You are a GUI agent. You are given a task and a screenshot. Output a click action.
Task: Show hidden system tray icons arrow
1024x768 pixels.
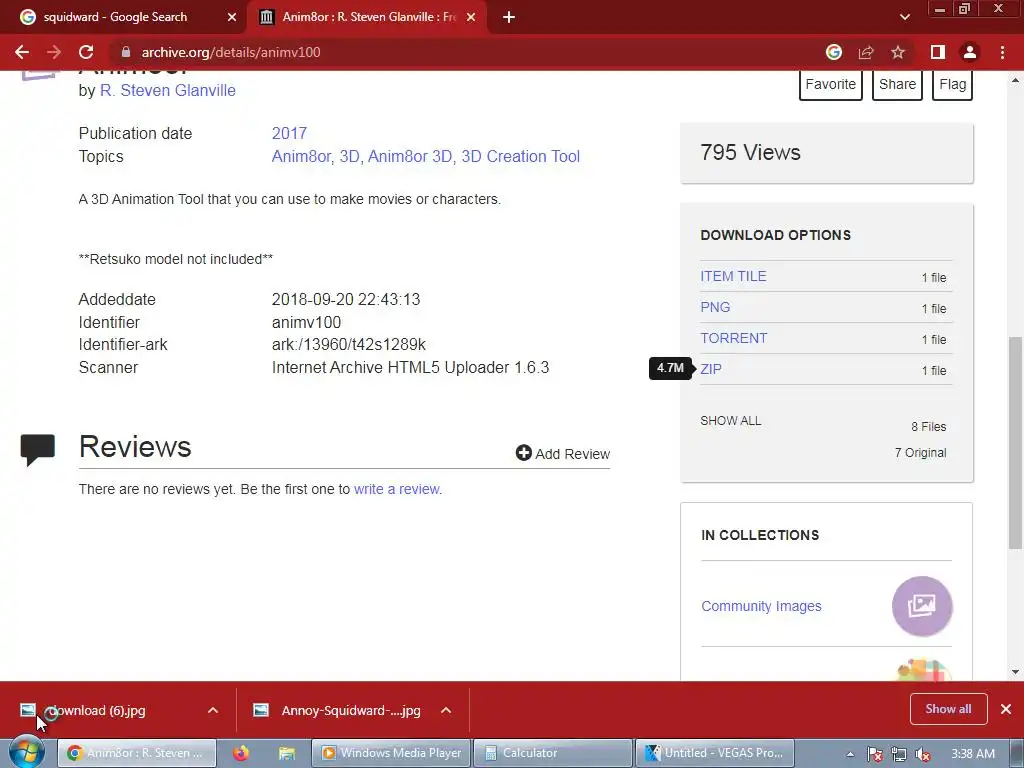pyautogui.click(x=850, y=754)
